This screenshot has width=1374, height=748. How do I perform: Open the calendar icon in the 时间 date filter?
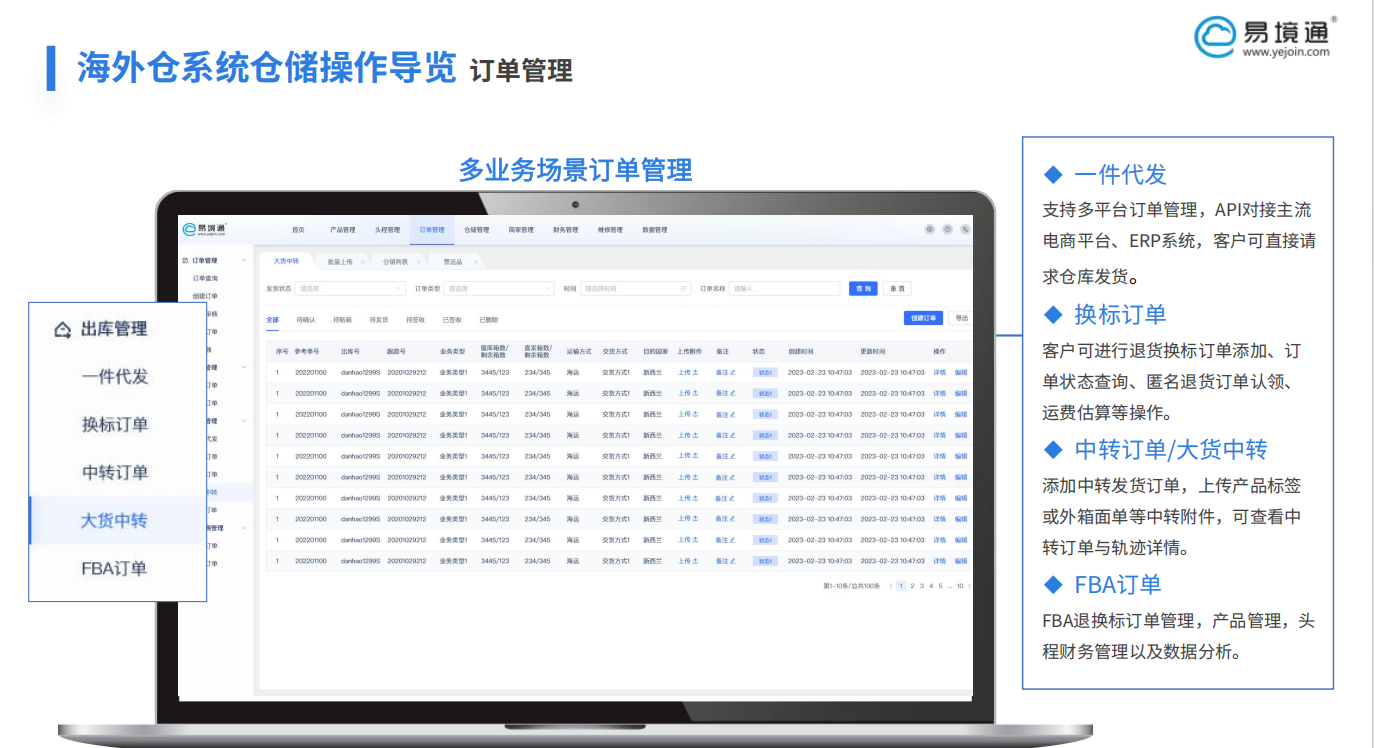(x=683, y=288)
